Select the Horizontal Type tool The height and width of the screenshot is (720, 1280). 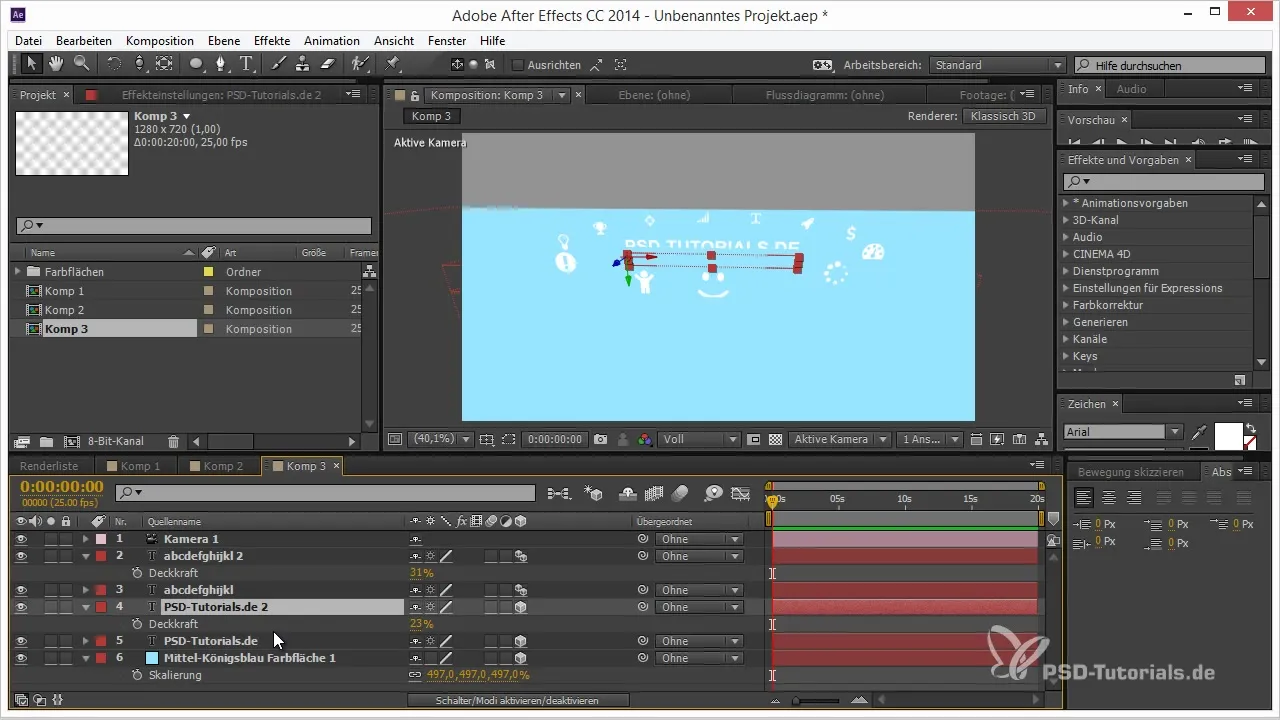click(247, 64)
